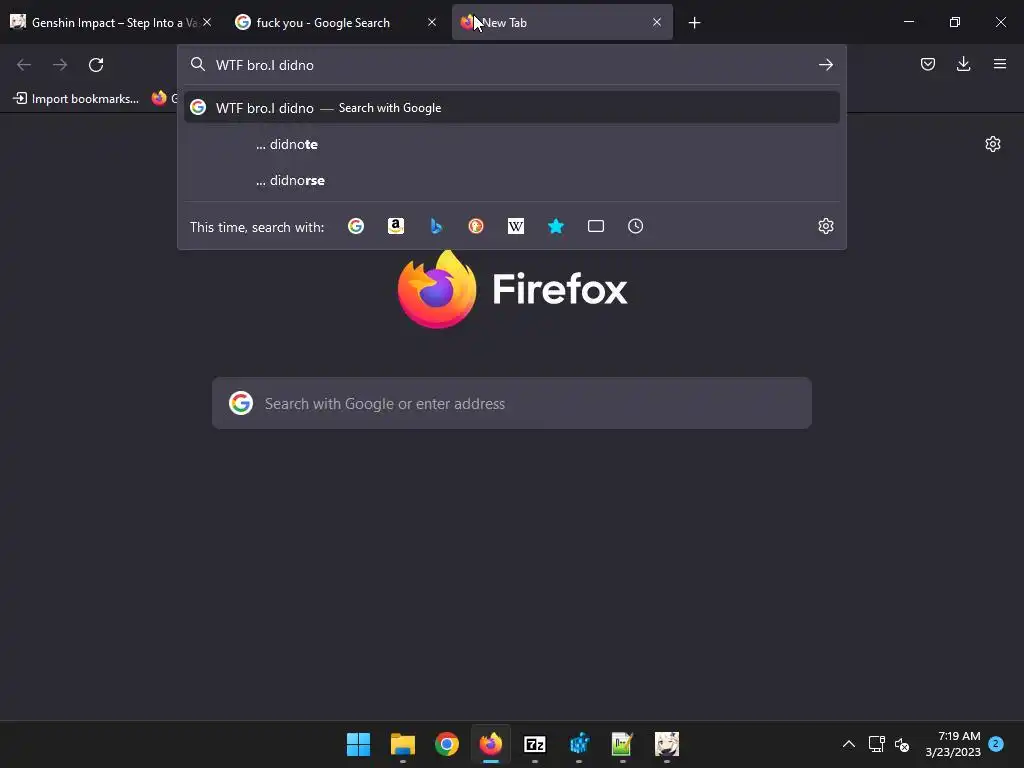Close the Genshin Impact tab
The image size is (1024, 768).
pos(207,22)
